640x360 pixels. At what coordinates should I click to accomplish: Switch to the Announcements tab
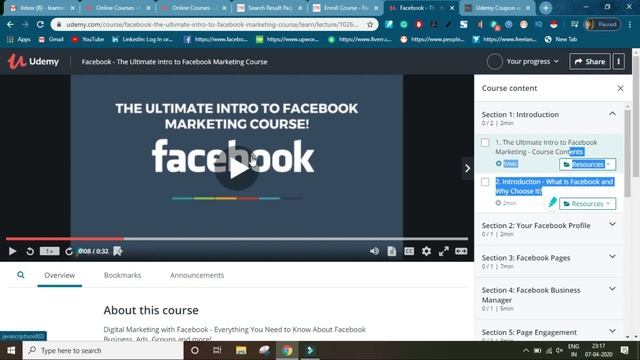coord(197,275)
